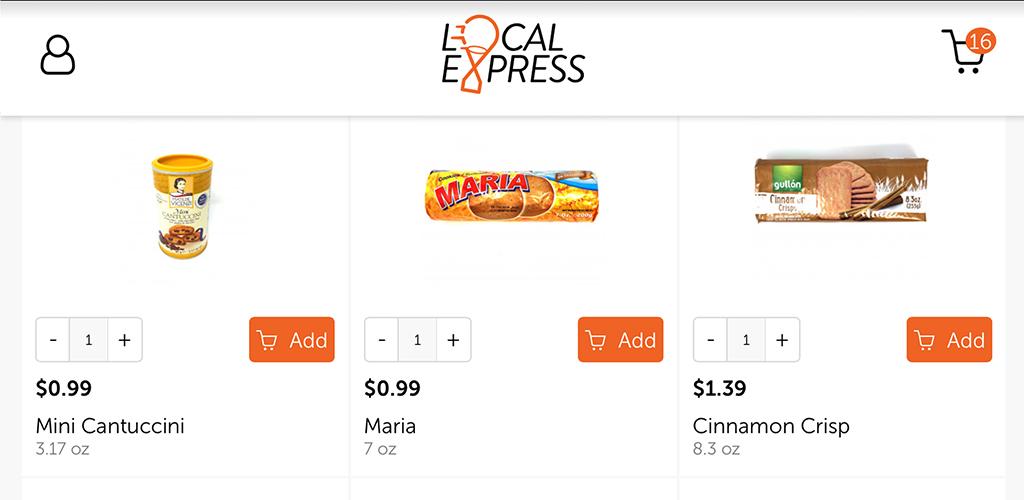The height and width of the screenshot is (500, 1024).
Task: Decrease quantity for Mini Cantuccini
Action: [x=53, y=339]
